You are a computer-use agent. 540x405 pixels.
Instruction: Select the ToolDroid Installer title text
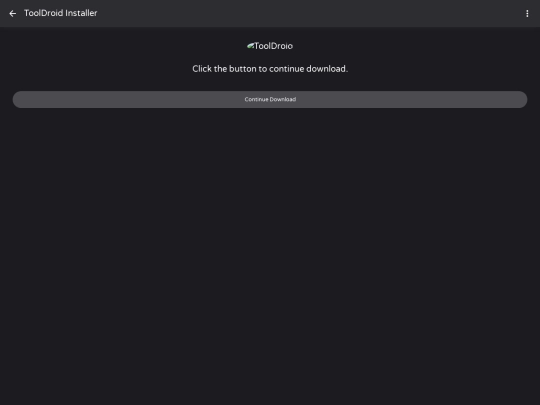[x=61, y=13]
